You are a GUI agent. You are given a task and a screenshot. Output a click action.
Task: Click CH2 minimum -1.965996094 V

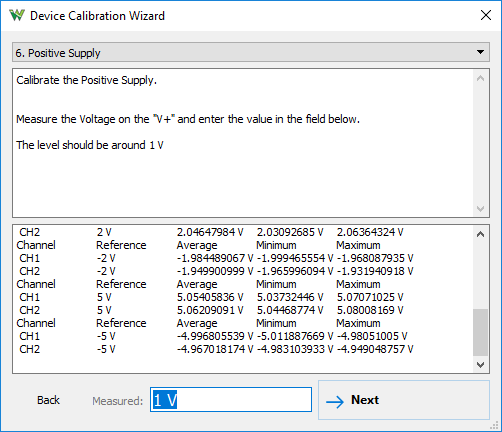tap(295, 271)
